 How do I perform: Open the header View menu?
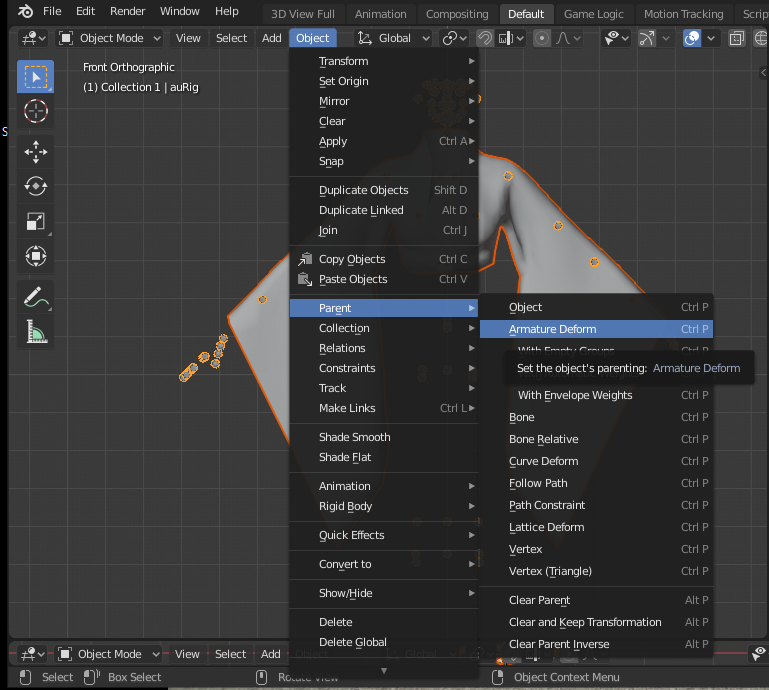(188, 38)
